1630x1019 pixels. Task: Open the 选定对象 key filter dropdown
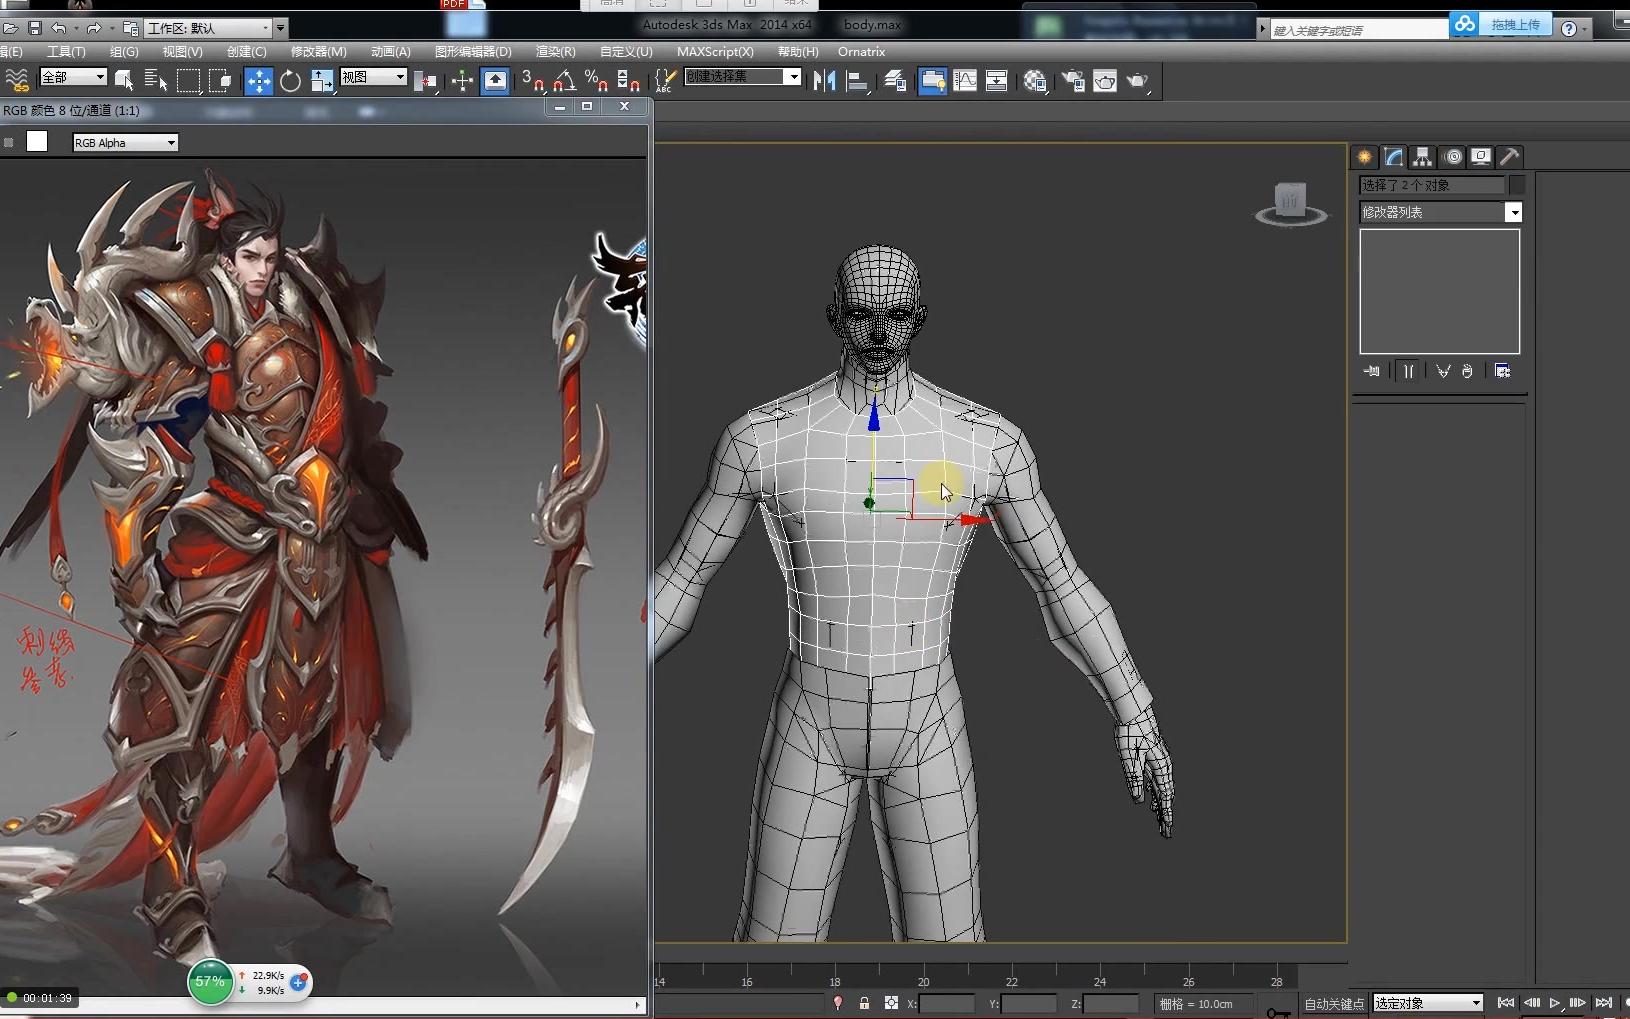(1427, 1003)
